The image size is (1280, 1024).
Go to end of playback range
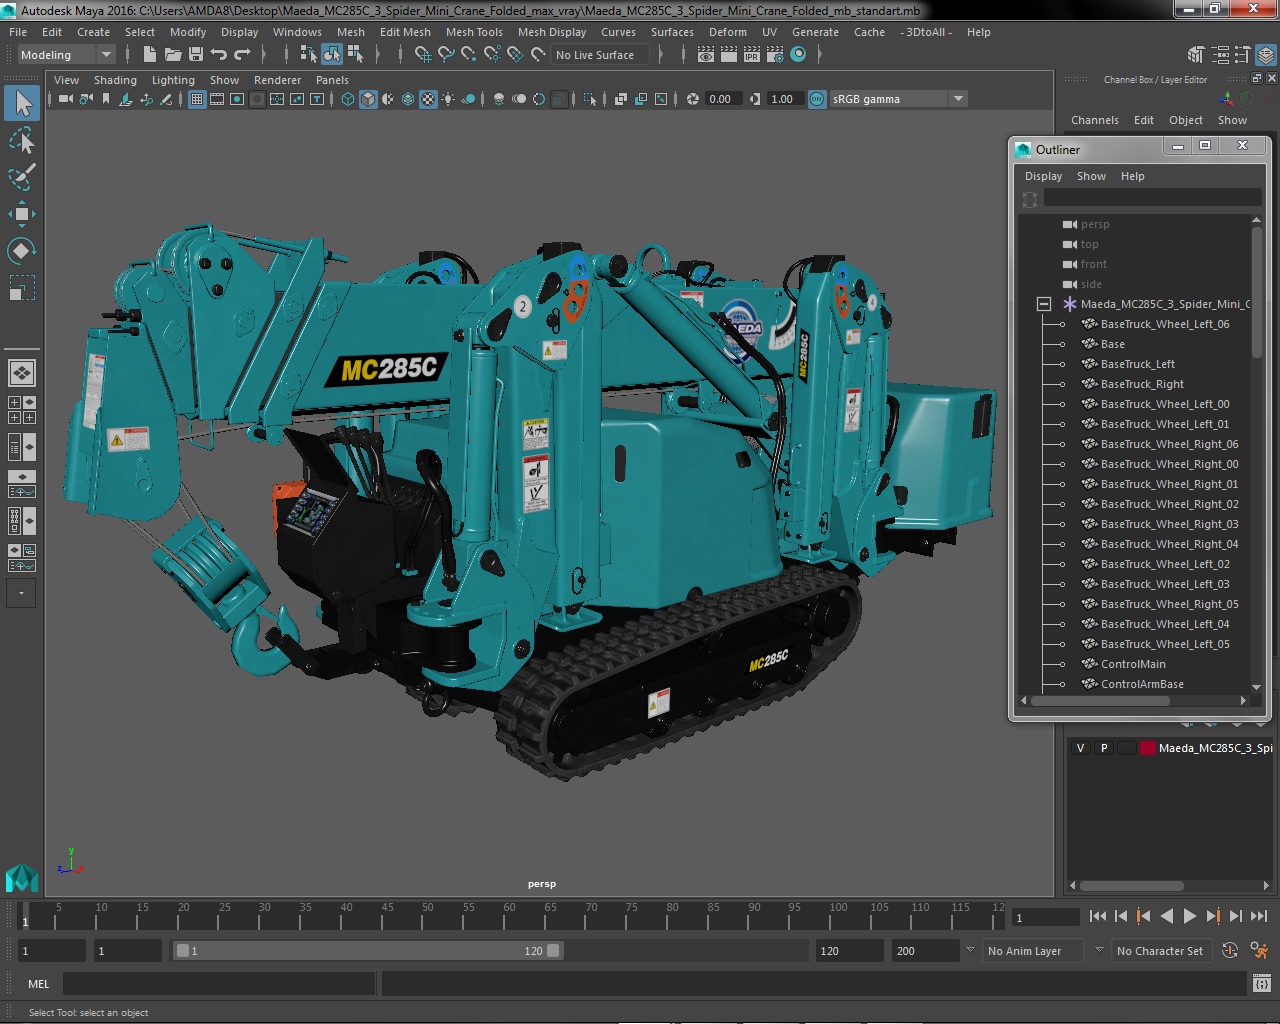coord(1259,916)
